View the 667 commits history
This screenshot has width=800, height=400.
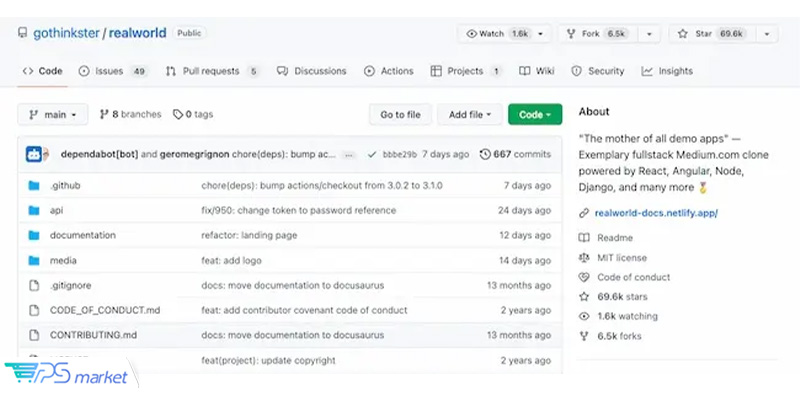(516, 154)
